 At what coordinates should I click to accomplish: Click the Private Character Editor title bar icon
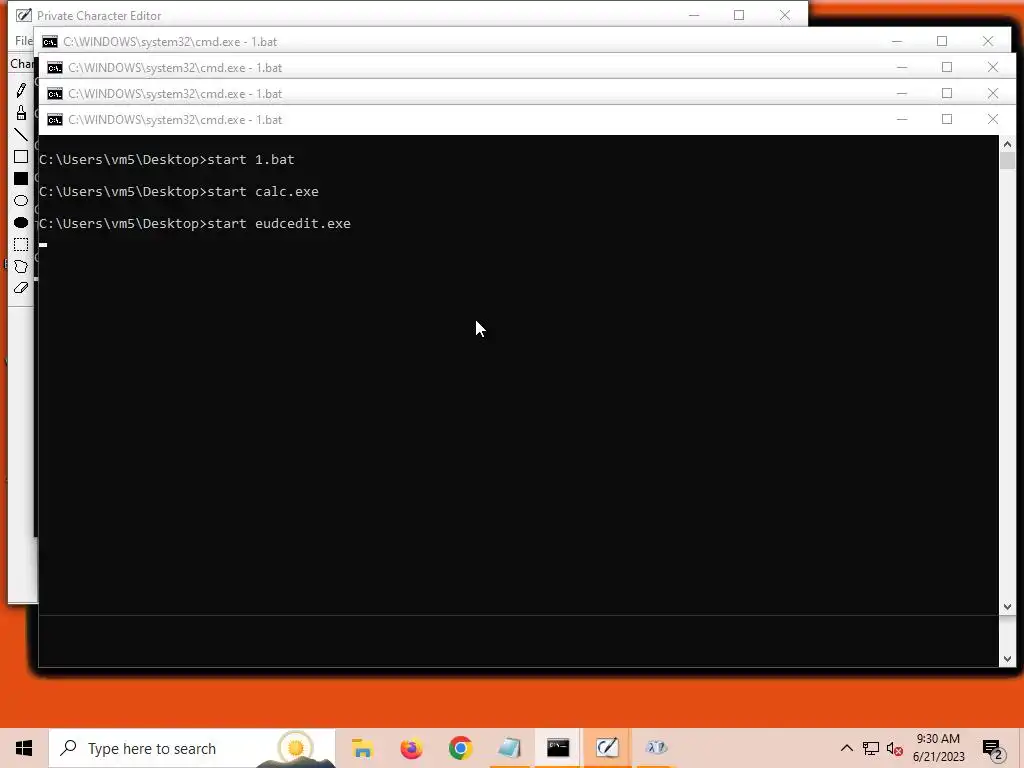pos(24,15)
